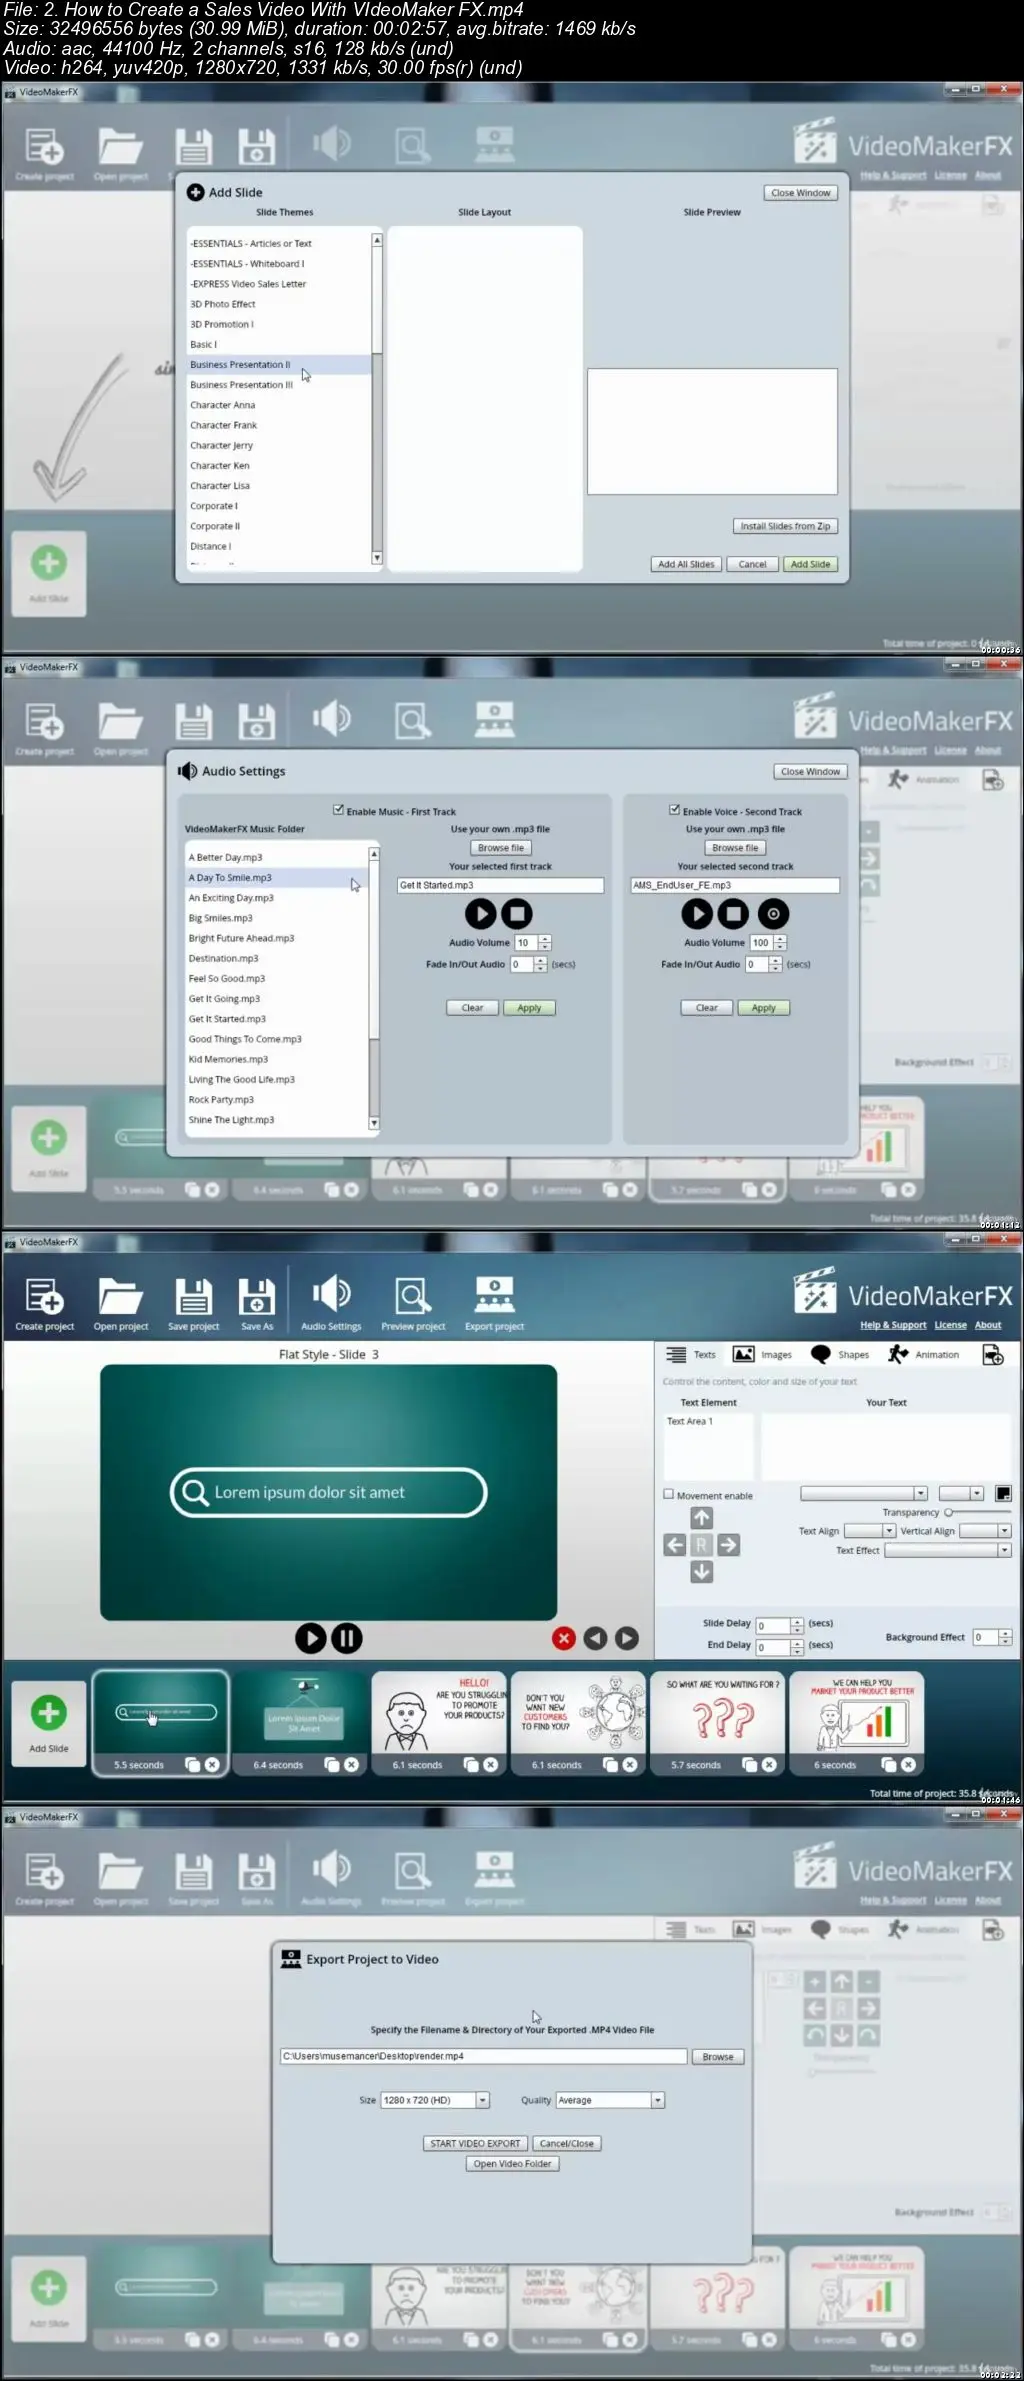1024x2381 pixels.
Task: Play the first track in Audio Settings
Action: click(x=481, y=913)
